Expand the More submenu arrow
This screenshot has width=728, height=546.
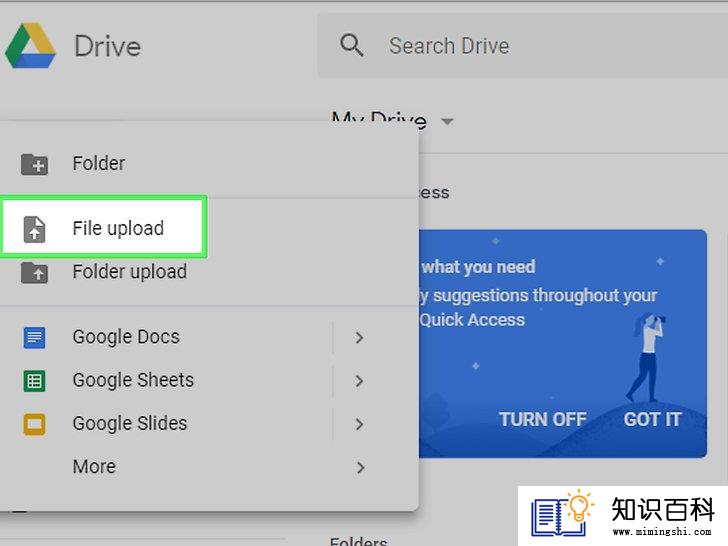(x=360, y=467)
